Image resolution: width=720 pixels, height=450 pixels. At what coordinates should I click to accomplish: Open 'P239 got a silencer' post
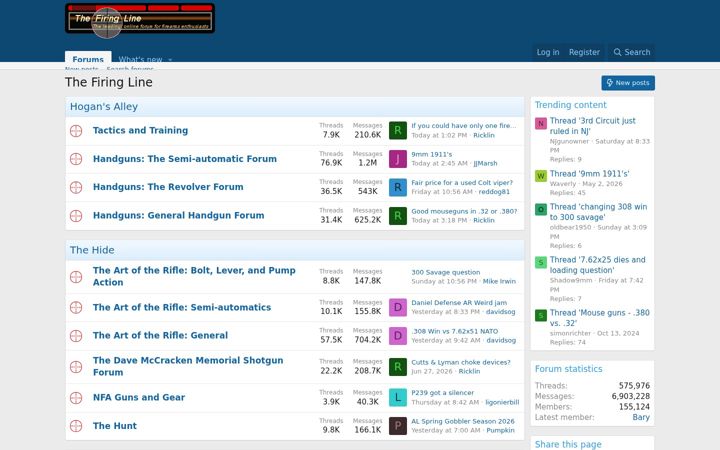[443, 393]
